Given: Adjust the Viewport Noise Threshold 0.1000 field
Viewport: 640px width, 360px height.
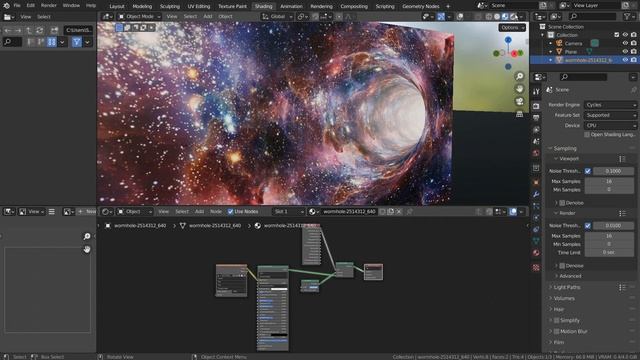Looking at the screenshot, I should click(x=613, y=171).
